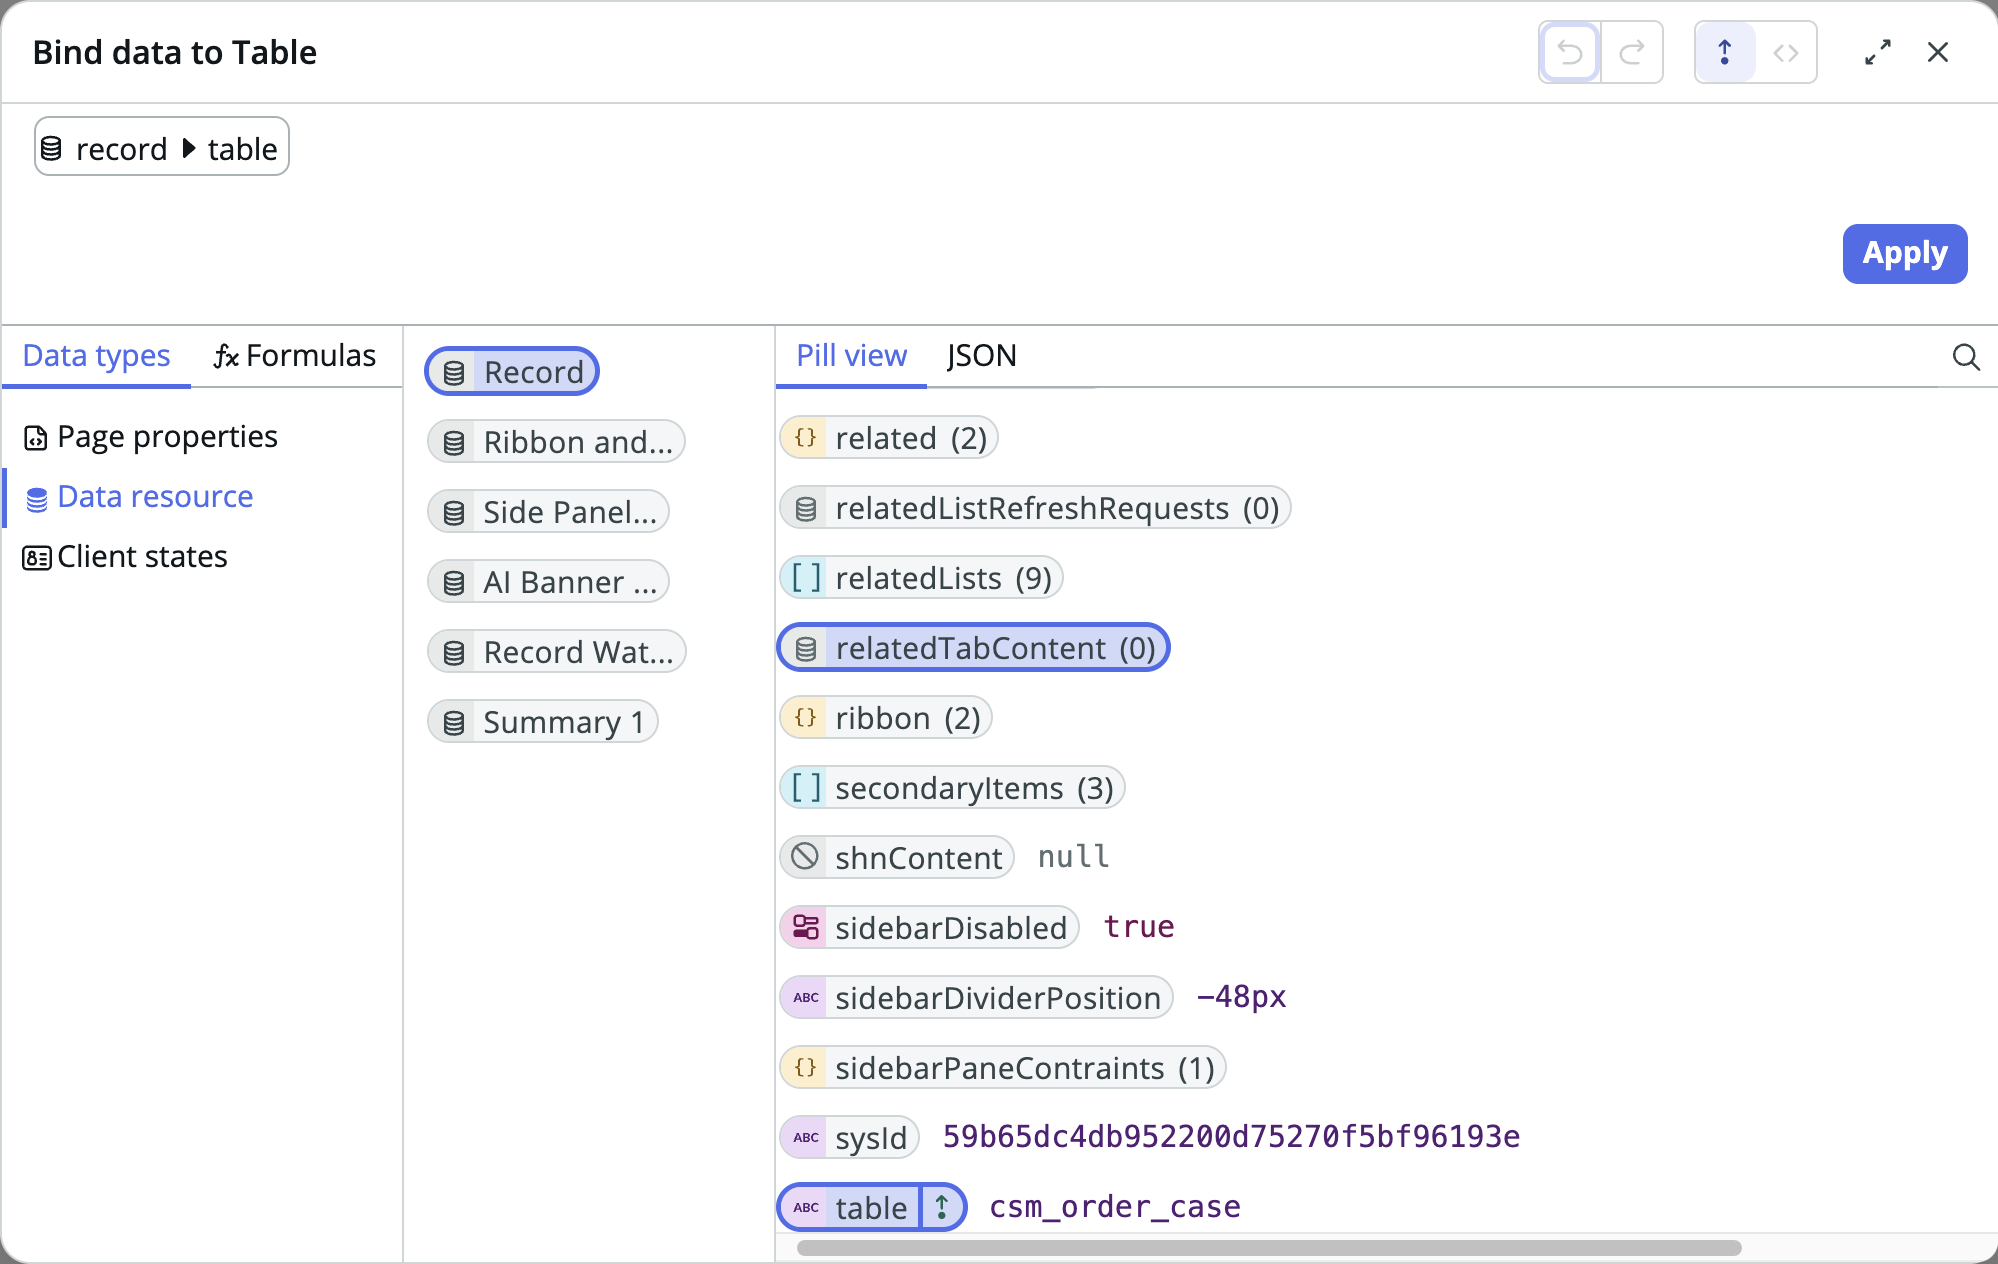Toggle the code editor mode button
The width and height of the screenshot is (1998, 1264).
tap(1786, 52)
